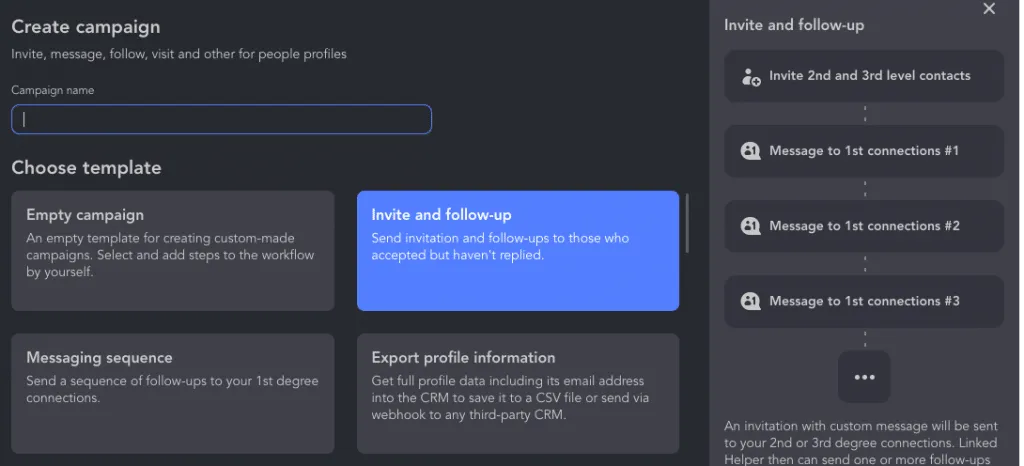Click the Invite and follow-up panel heading
The width and height of the screenshot is (1024, 466).
(x=793, y=25)
